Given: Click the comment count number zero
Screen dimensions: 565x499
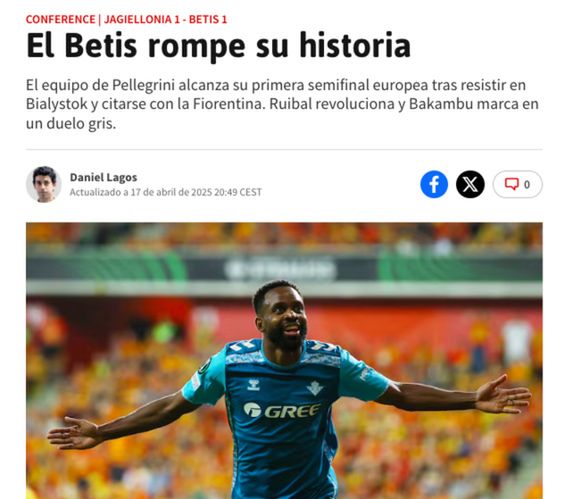Looking at the screenshot, I should tap(527, 184).
